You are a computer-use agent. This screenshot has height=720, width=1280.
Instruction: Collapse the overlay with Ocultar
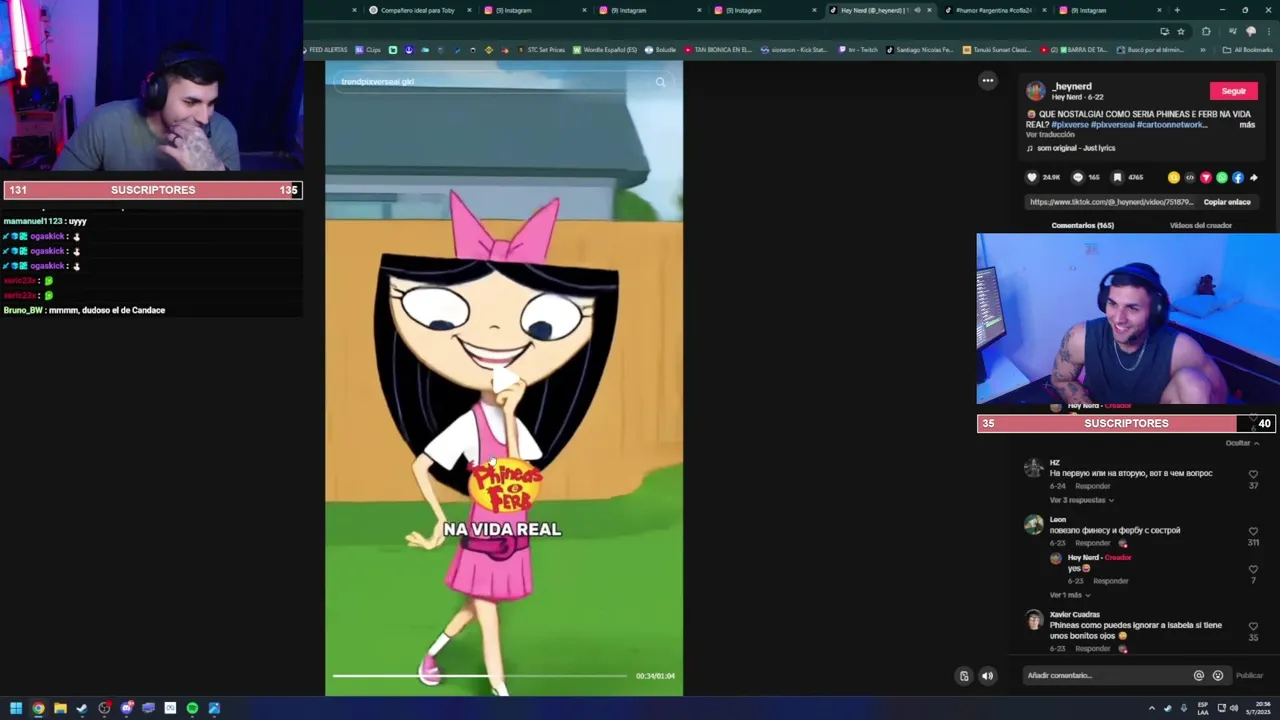click(x=1242, y=443)
